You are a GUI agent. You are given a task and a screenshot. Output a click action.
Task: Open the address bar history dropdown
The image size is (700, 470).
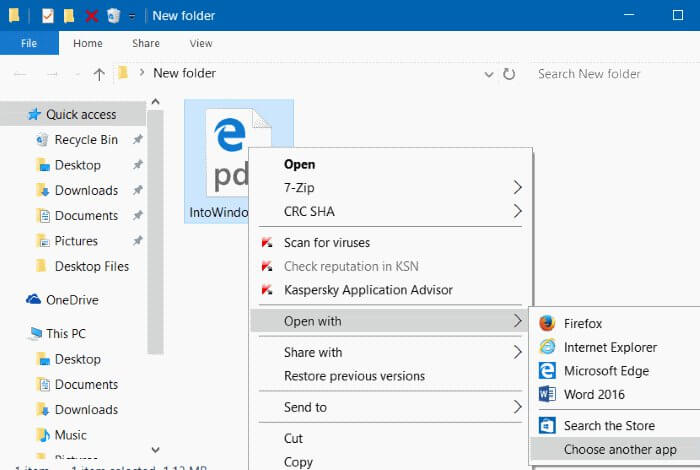(489, 74)
